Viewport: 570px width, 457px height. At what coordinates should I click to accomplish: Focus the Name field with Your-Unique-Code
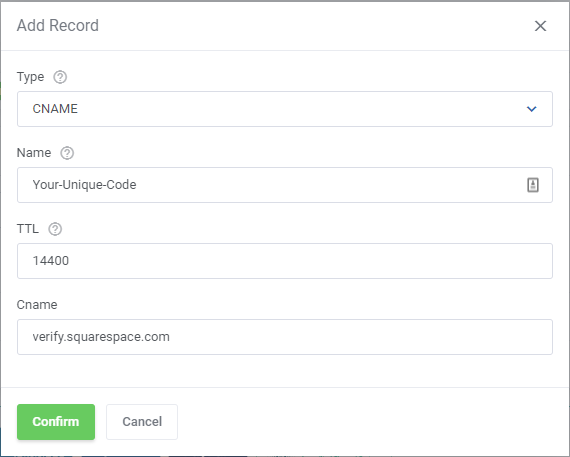(285, 185)
